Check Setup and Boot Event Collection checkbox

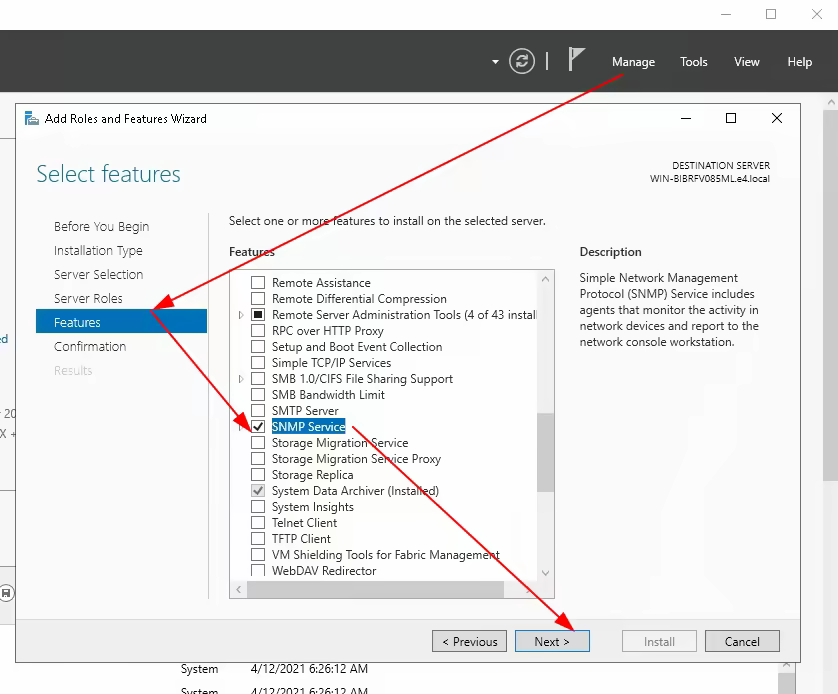click(x=258, y=346)
